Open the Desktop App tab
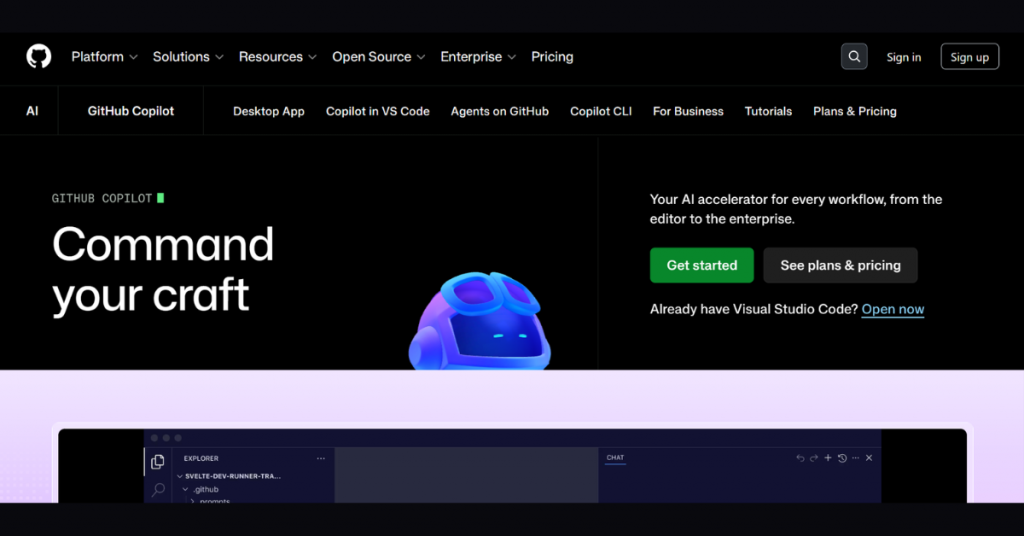Image resolution: width=1024 pixels, height=536 pixels. [268, 111]
